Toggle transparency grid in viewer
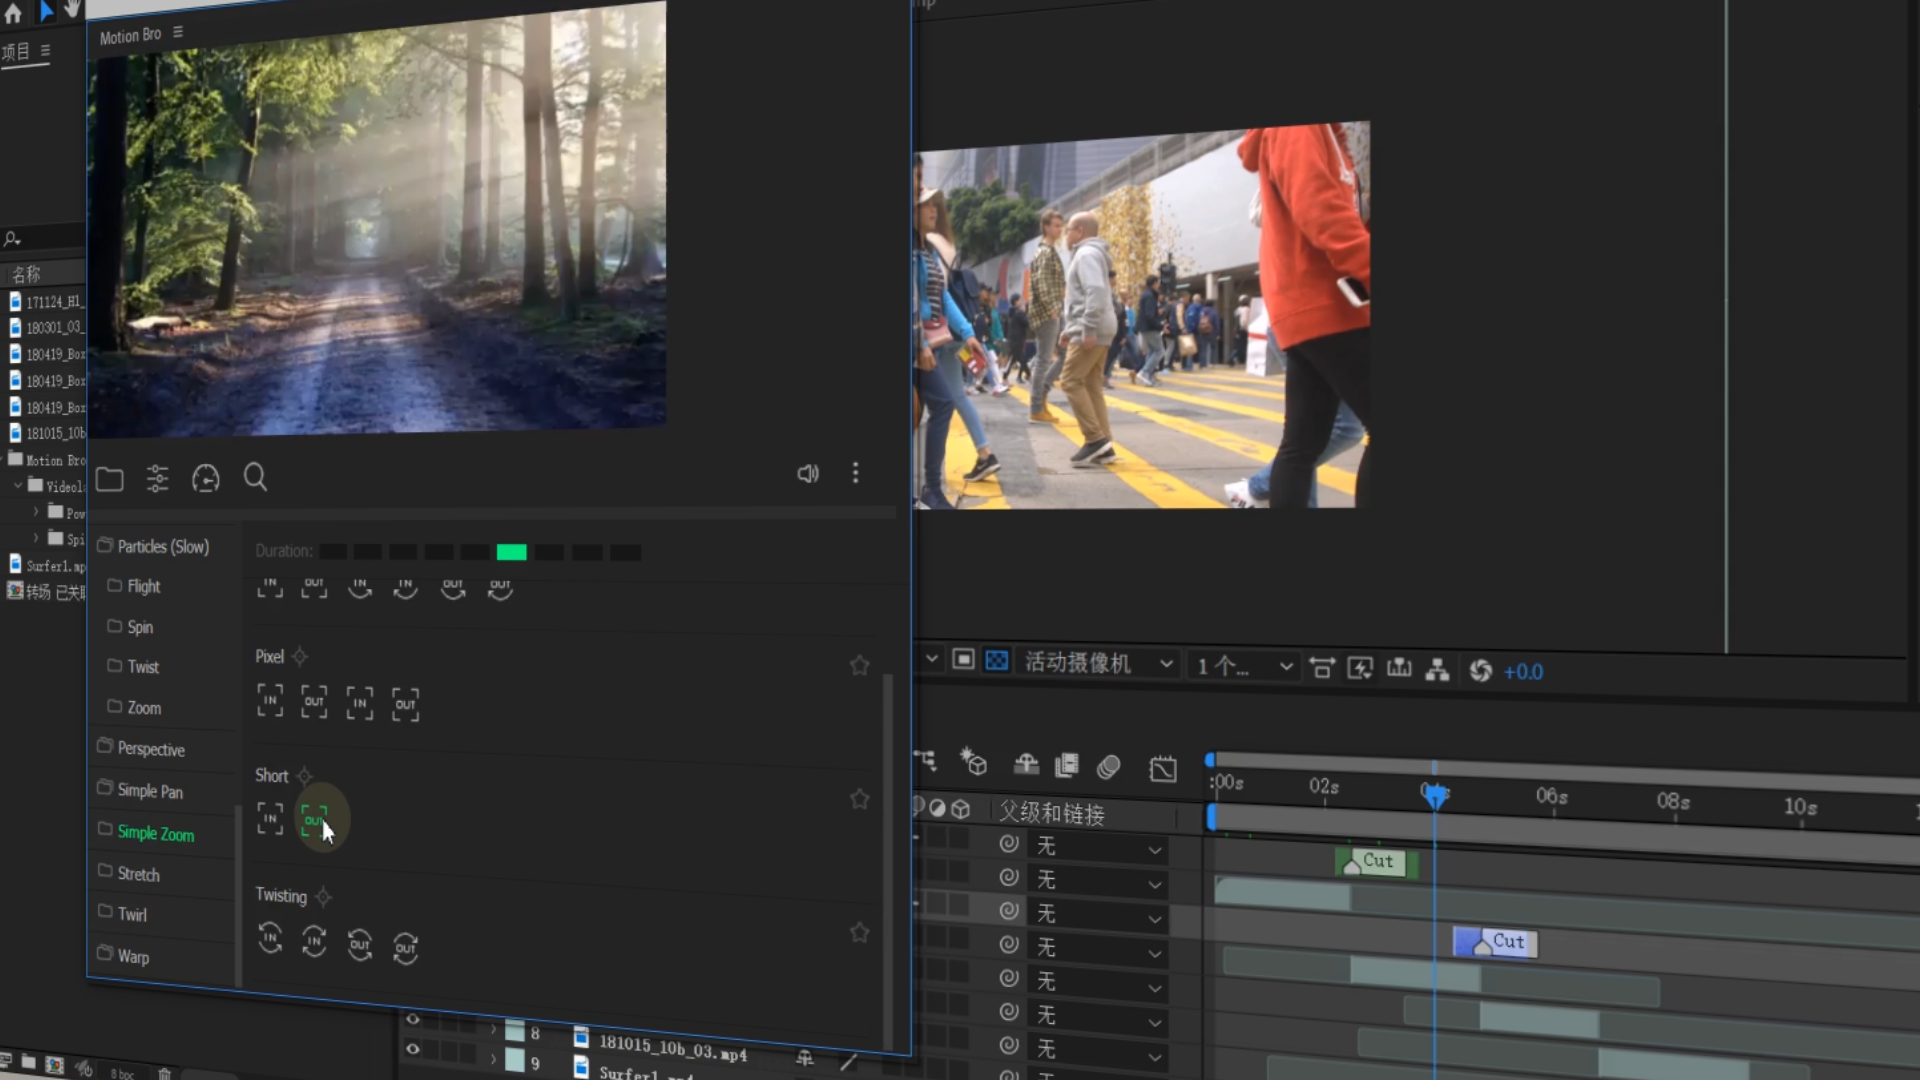1920x1080 pixels. point(997,660)
